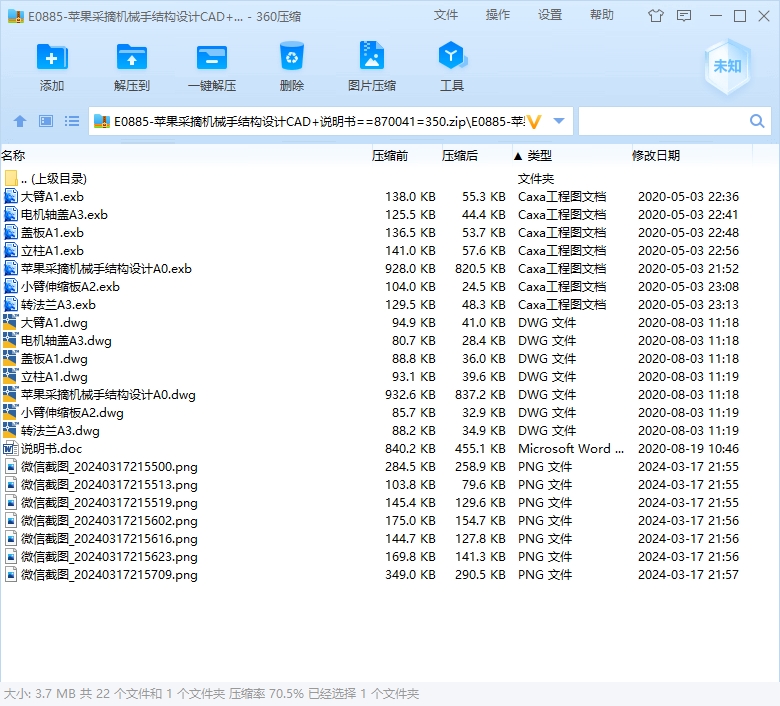Click the icon of 电机轴盖A3.exb

pyautogui.click(x=11, y=214)
